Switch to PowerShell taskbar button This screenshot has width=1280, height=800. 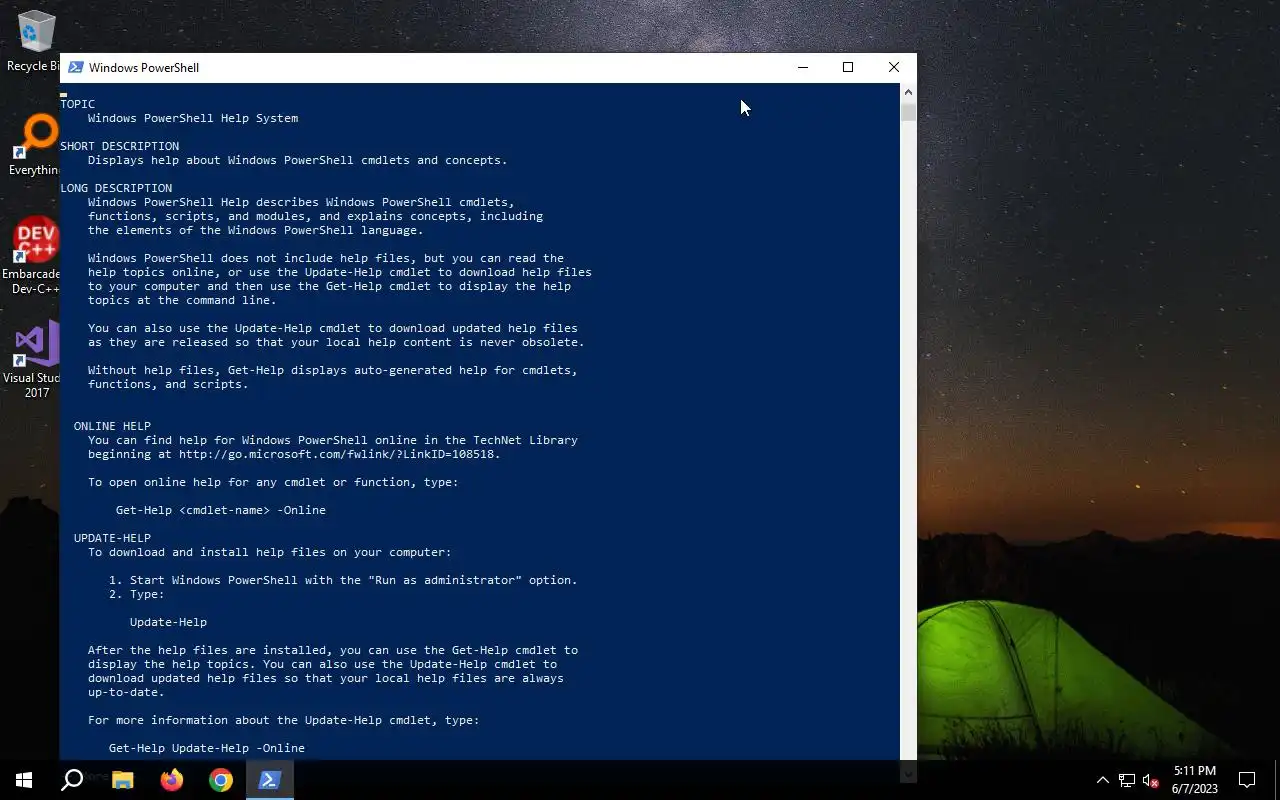[x=269, y=780]
